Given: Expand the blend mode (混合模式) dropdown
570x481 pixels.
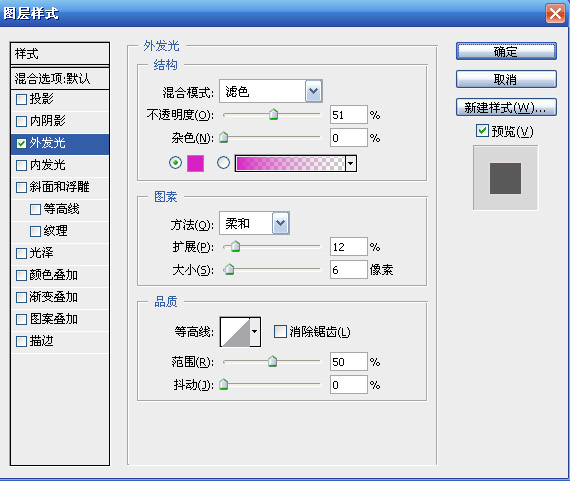Looking at the screenshot, I should [x=313, y=91].
